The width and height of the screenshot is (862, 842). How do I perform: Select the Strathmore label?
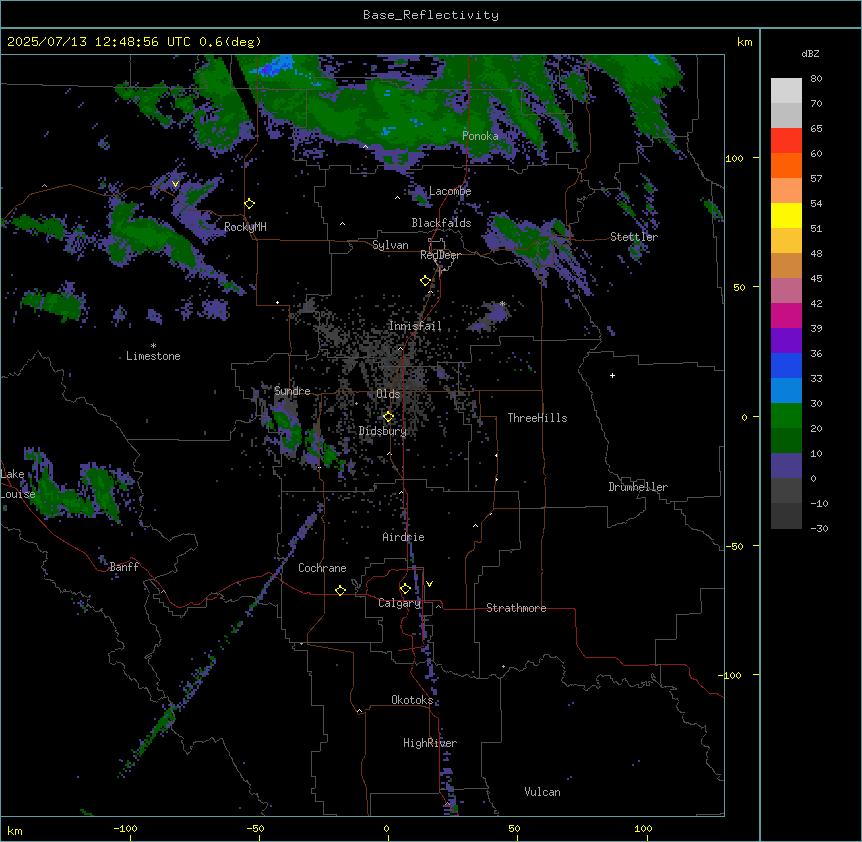[516, 608]
